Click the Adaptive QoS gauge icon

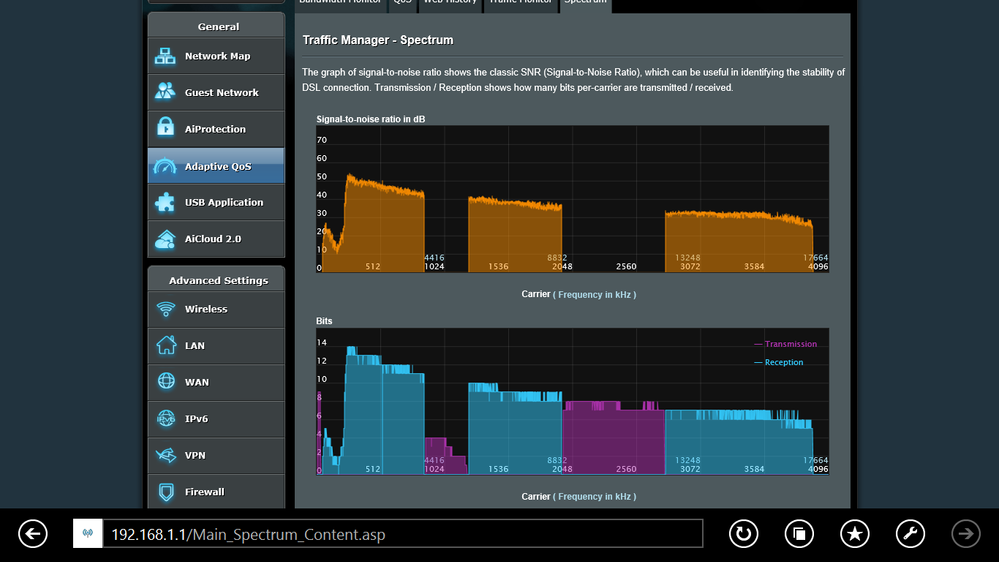point(165,166)
